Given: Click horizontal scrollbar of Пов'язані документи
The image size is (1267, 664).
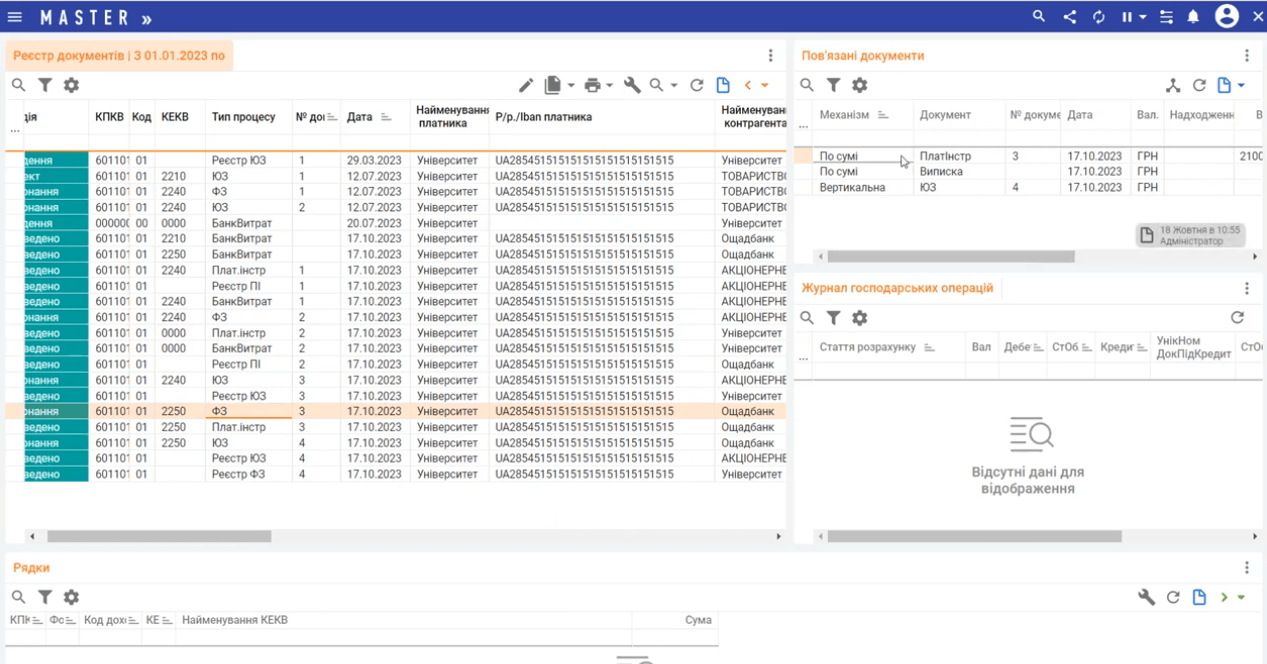Looking at the screenshot, I should pos(951,257).
